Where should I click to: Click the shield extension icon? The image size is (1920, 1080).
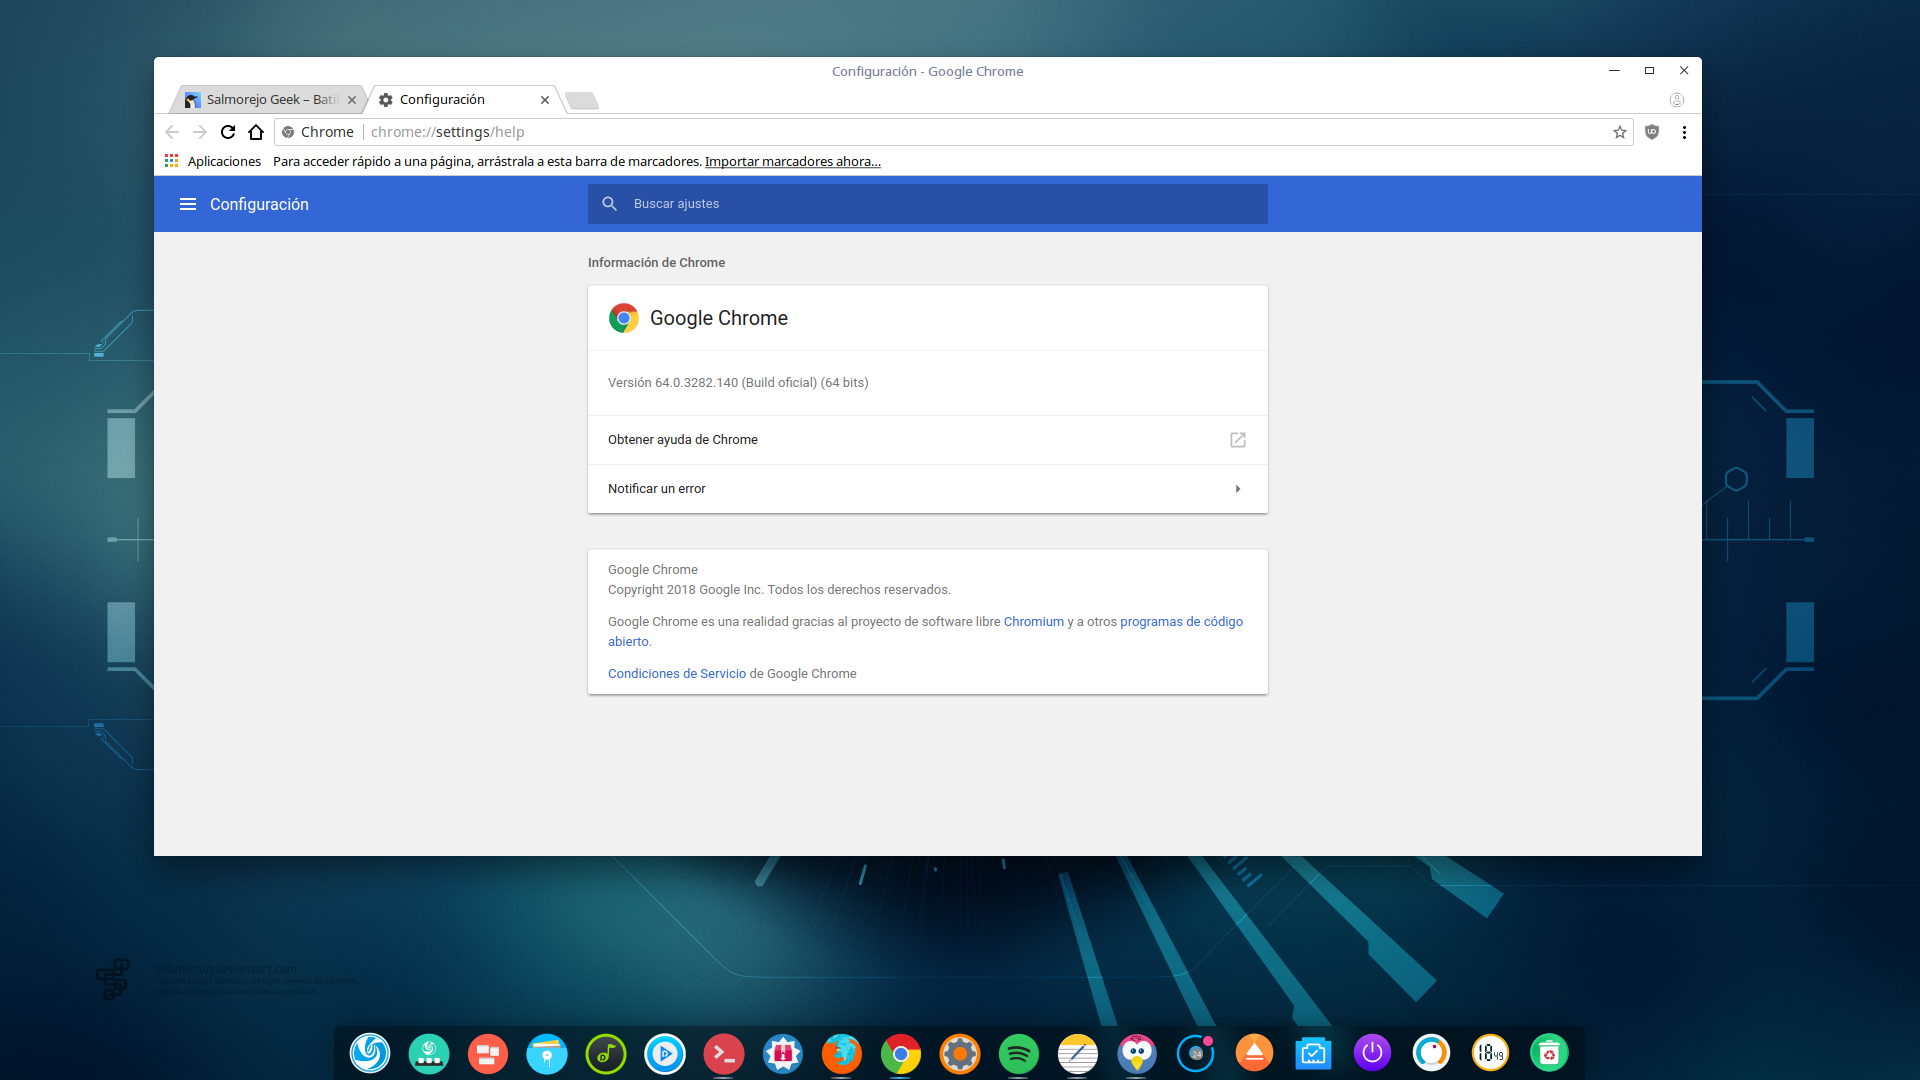click(x=1652, y=132)
